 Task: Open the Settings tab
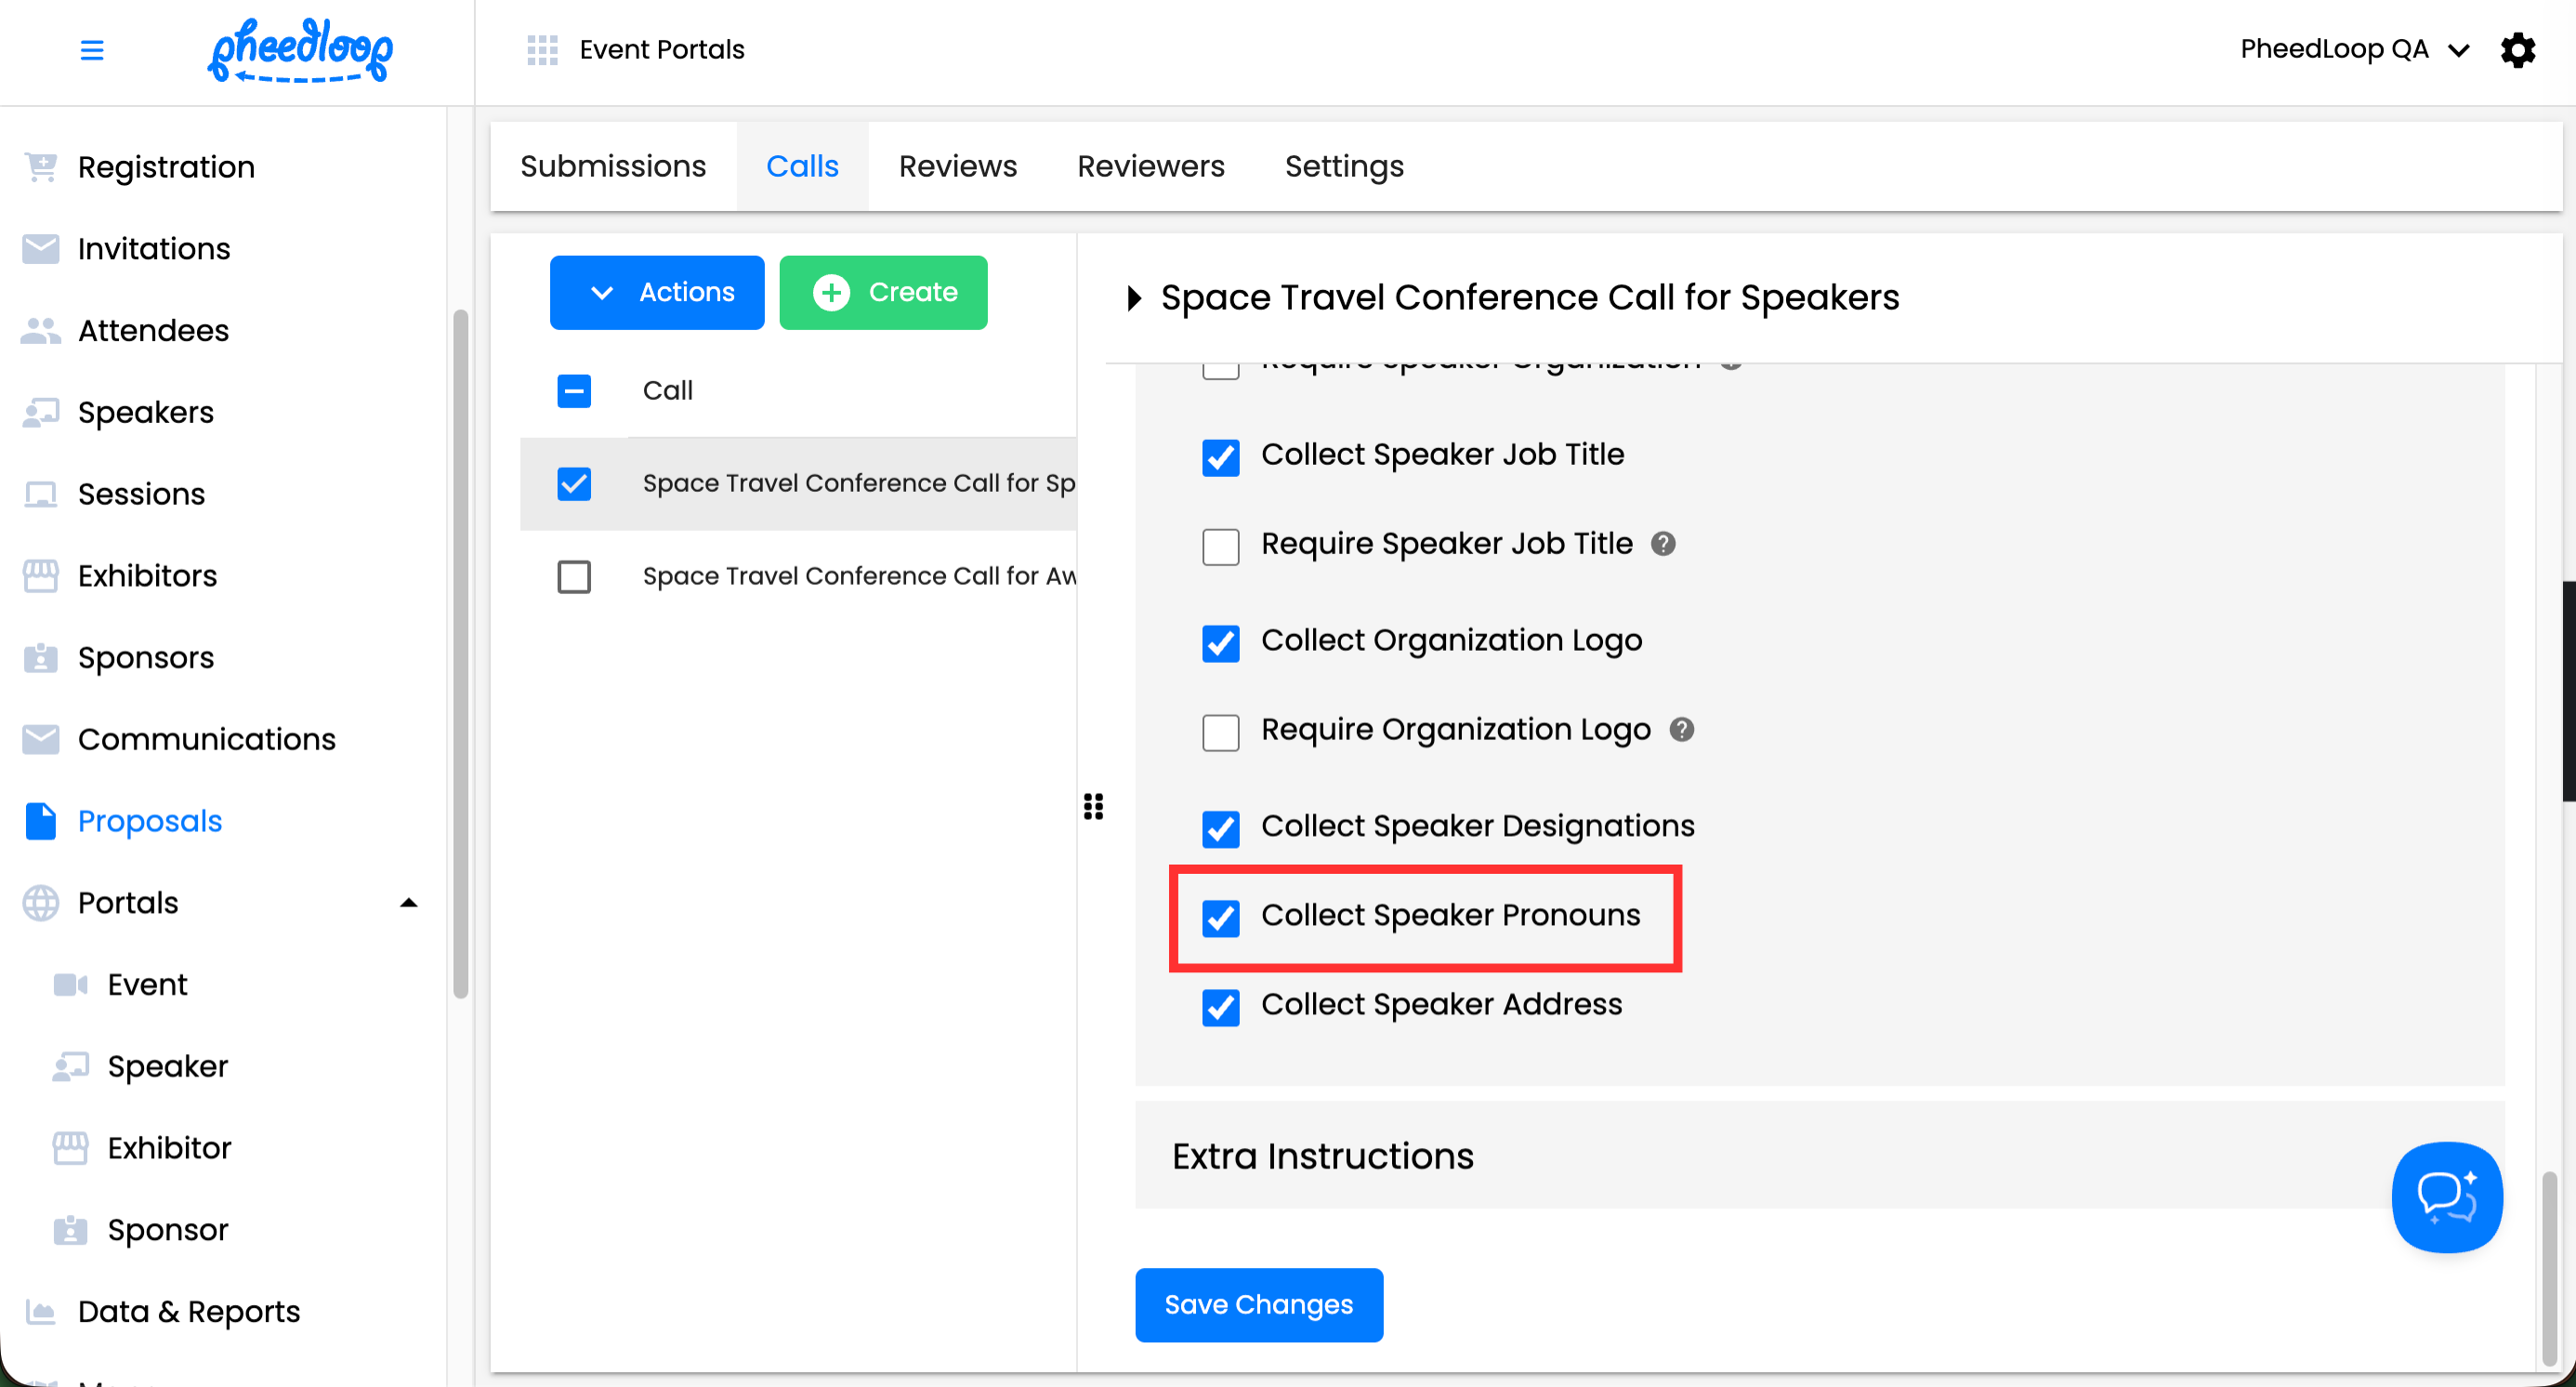[x=1343, y=166]
